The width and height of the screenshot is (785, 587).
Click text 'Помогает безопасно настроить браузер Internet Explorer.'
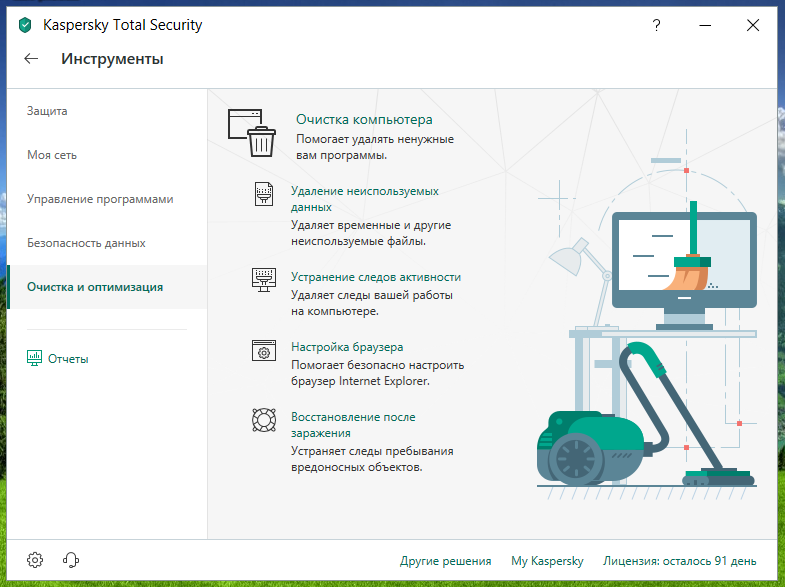(x=377, y=373)
